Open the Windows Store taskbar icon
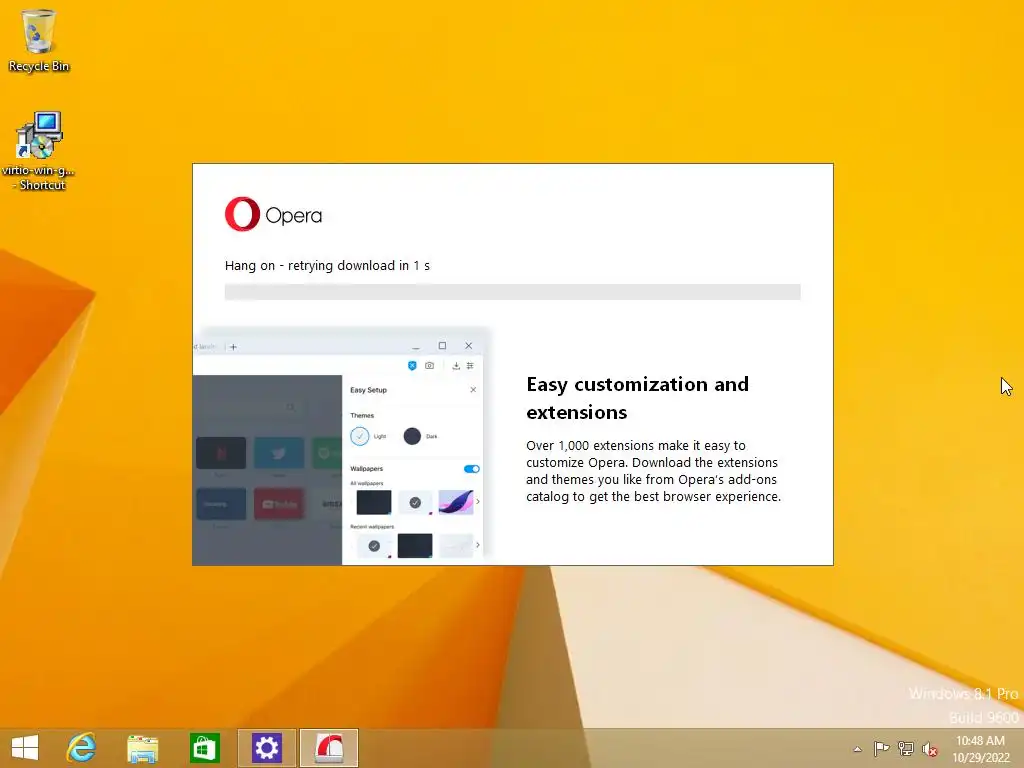The image size is (1024, 768). [204, 748]
